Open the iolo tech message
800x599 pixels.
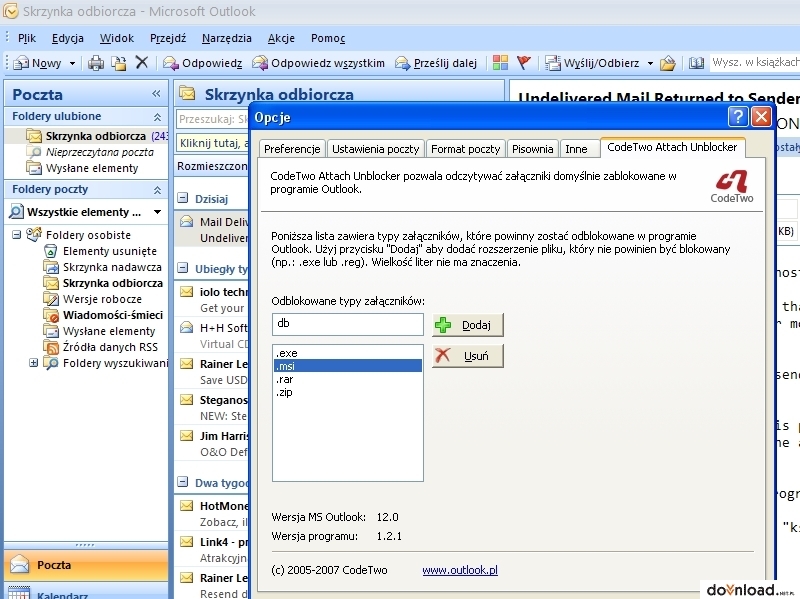click(212, 300)
